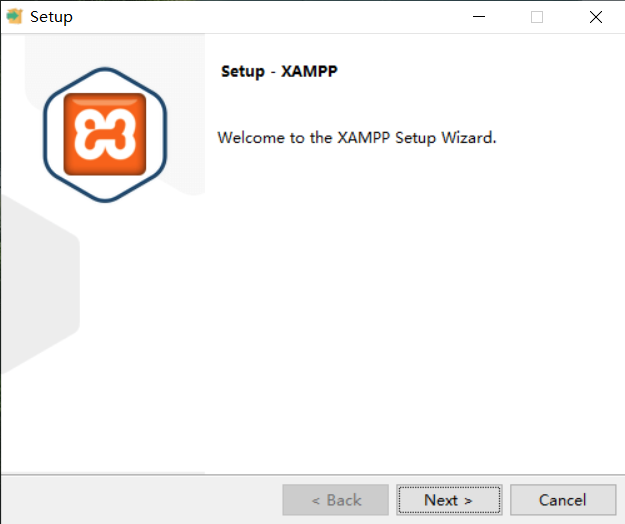The image size is (625, 524).
Task: Click empty footer area left of Back button
Action: pyautogui.click(x=140, y=500)
